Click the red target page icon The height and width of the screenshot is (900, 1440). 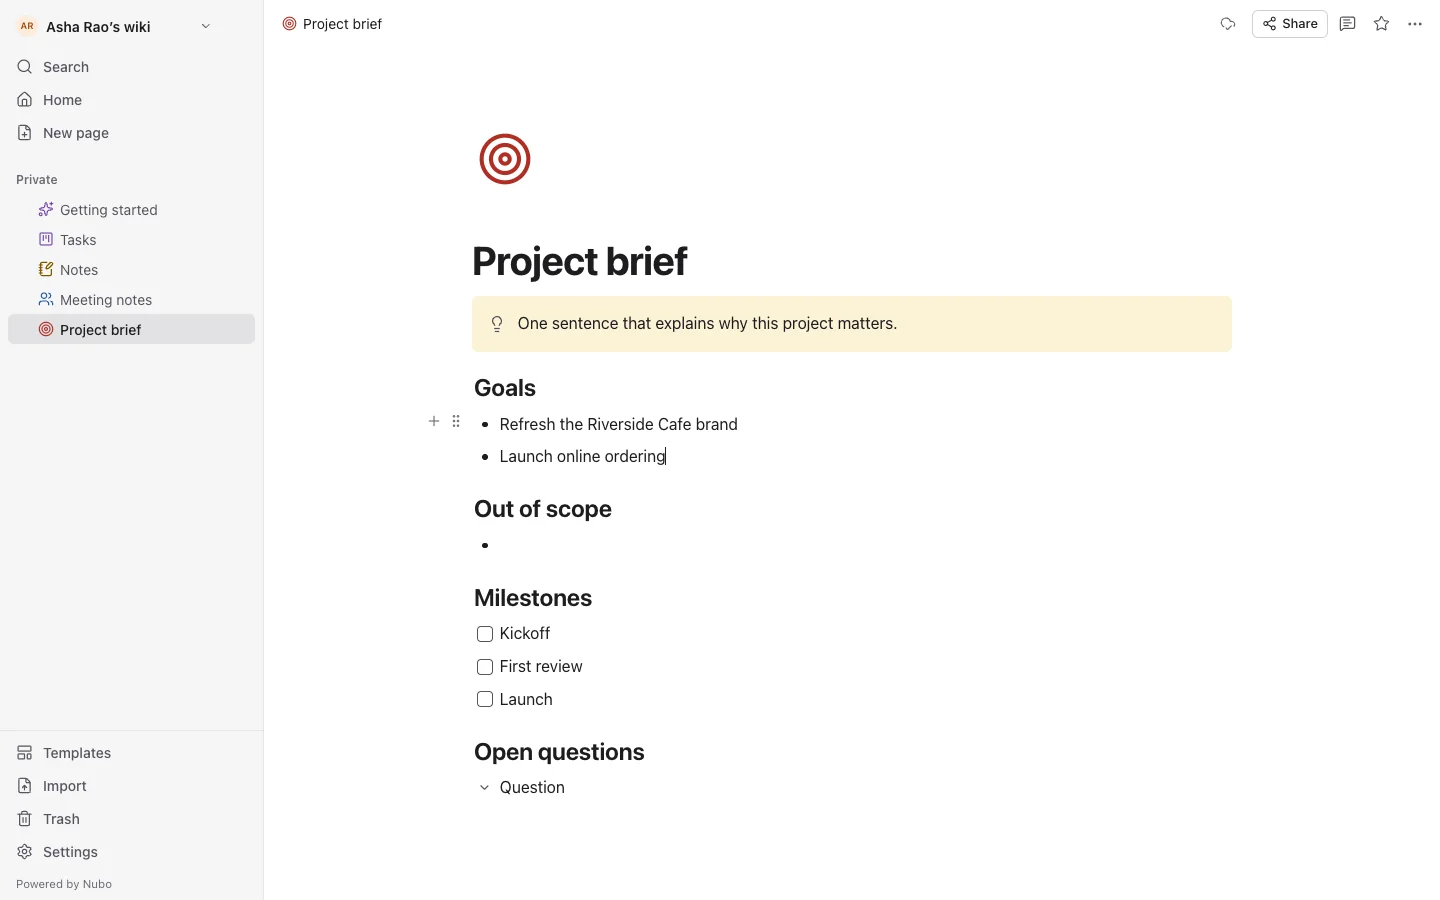(505, 159)
